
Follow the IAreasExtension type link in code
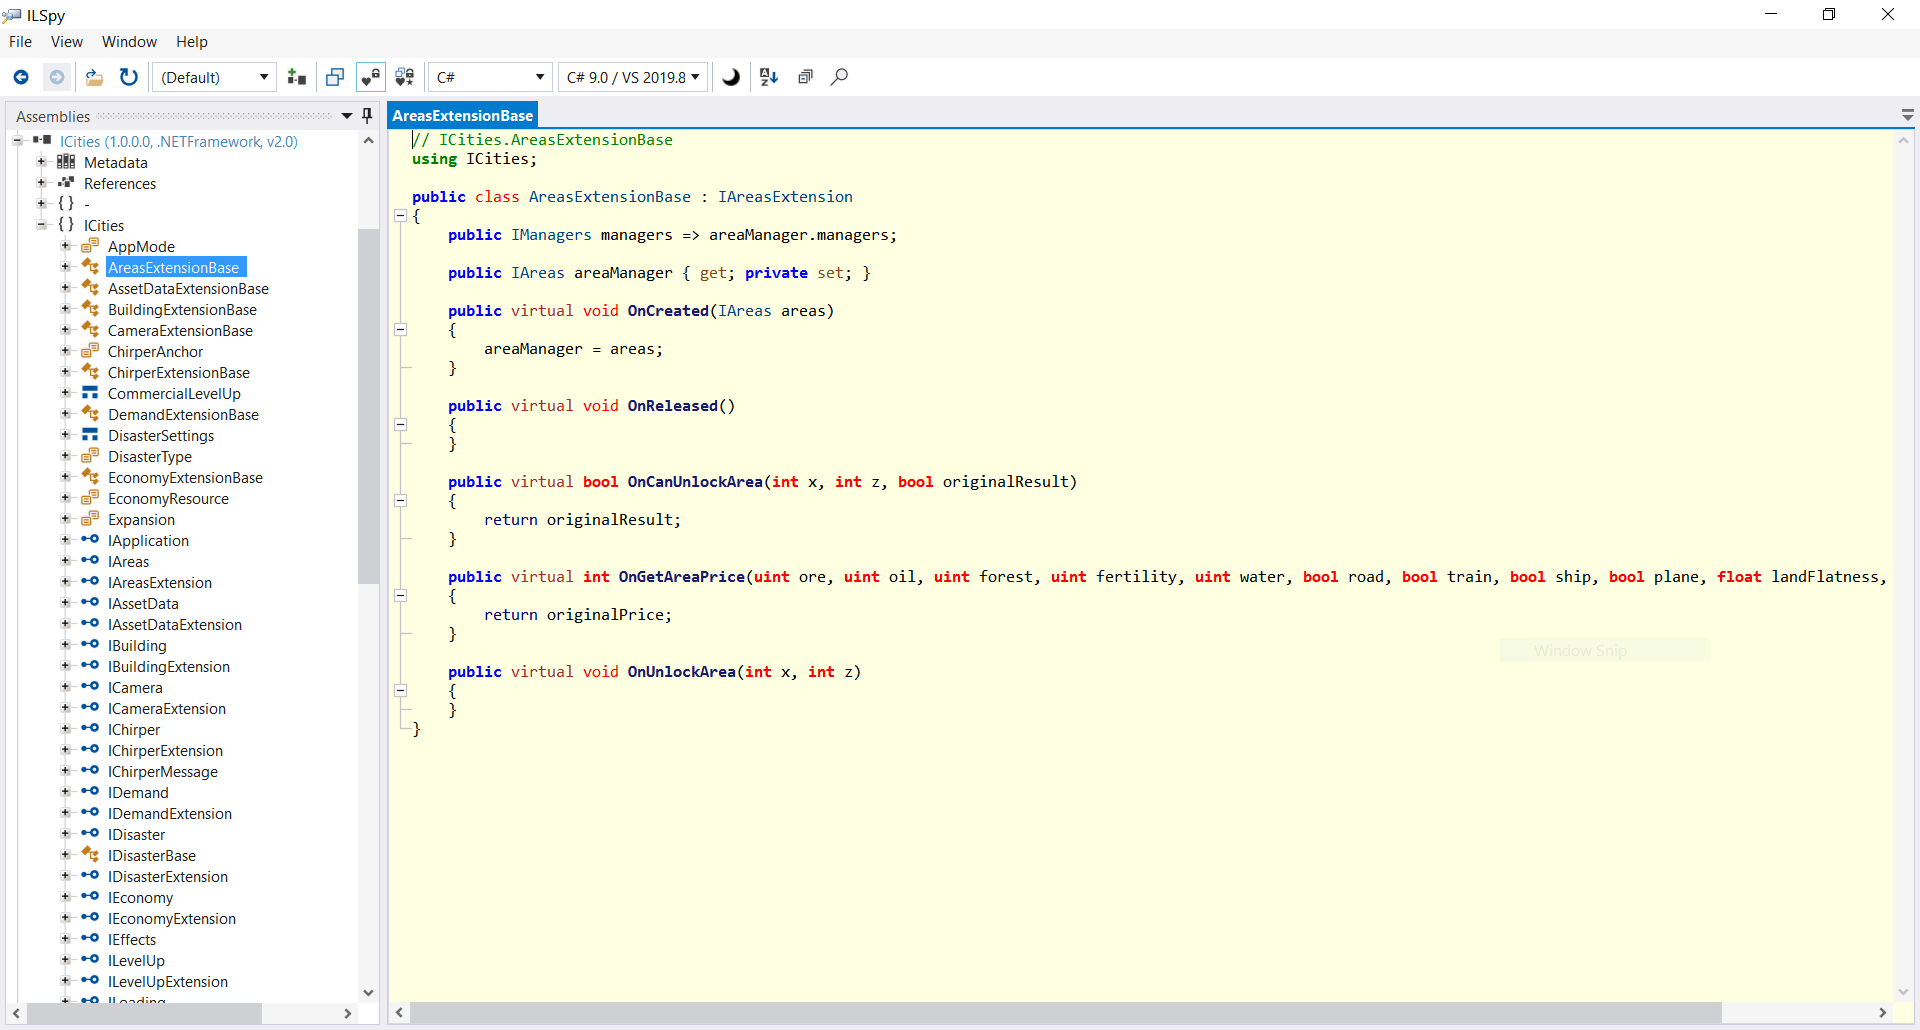(785, 197)
